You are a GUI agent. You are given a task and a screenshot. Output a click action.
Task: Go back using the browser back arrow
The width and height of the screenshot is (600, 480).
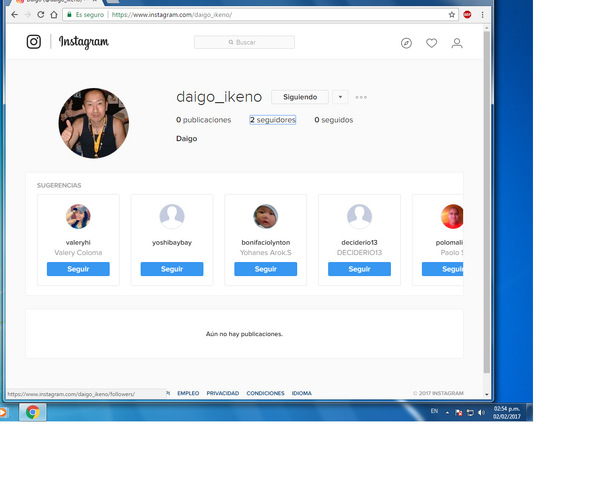(15, 15)
